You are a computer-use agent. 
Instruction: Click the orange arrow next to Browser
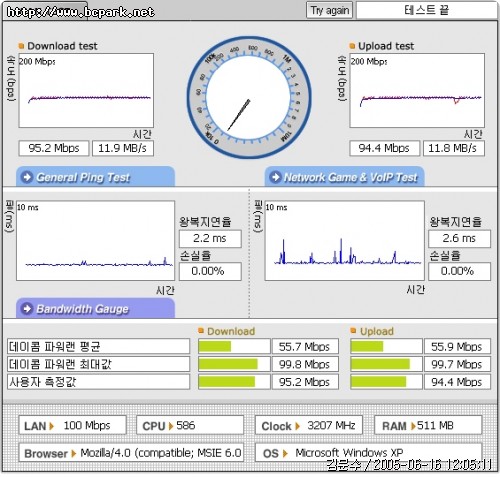[x=74, y=453]
